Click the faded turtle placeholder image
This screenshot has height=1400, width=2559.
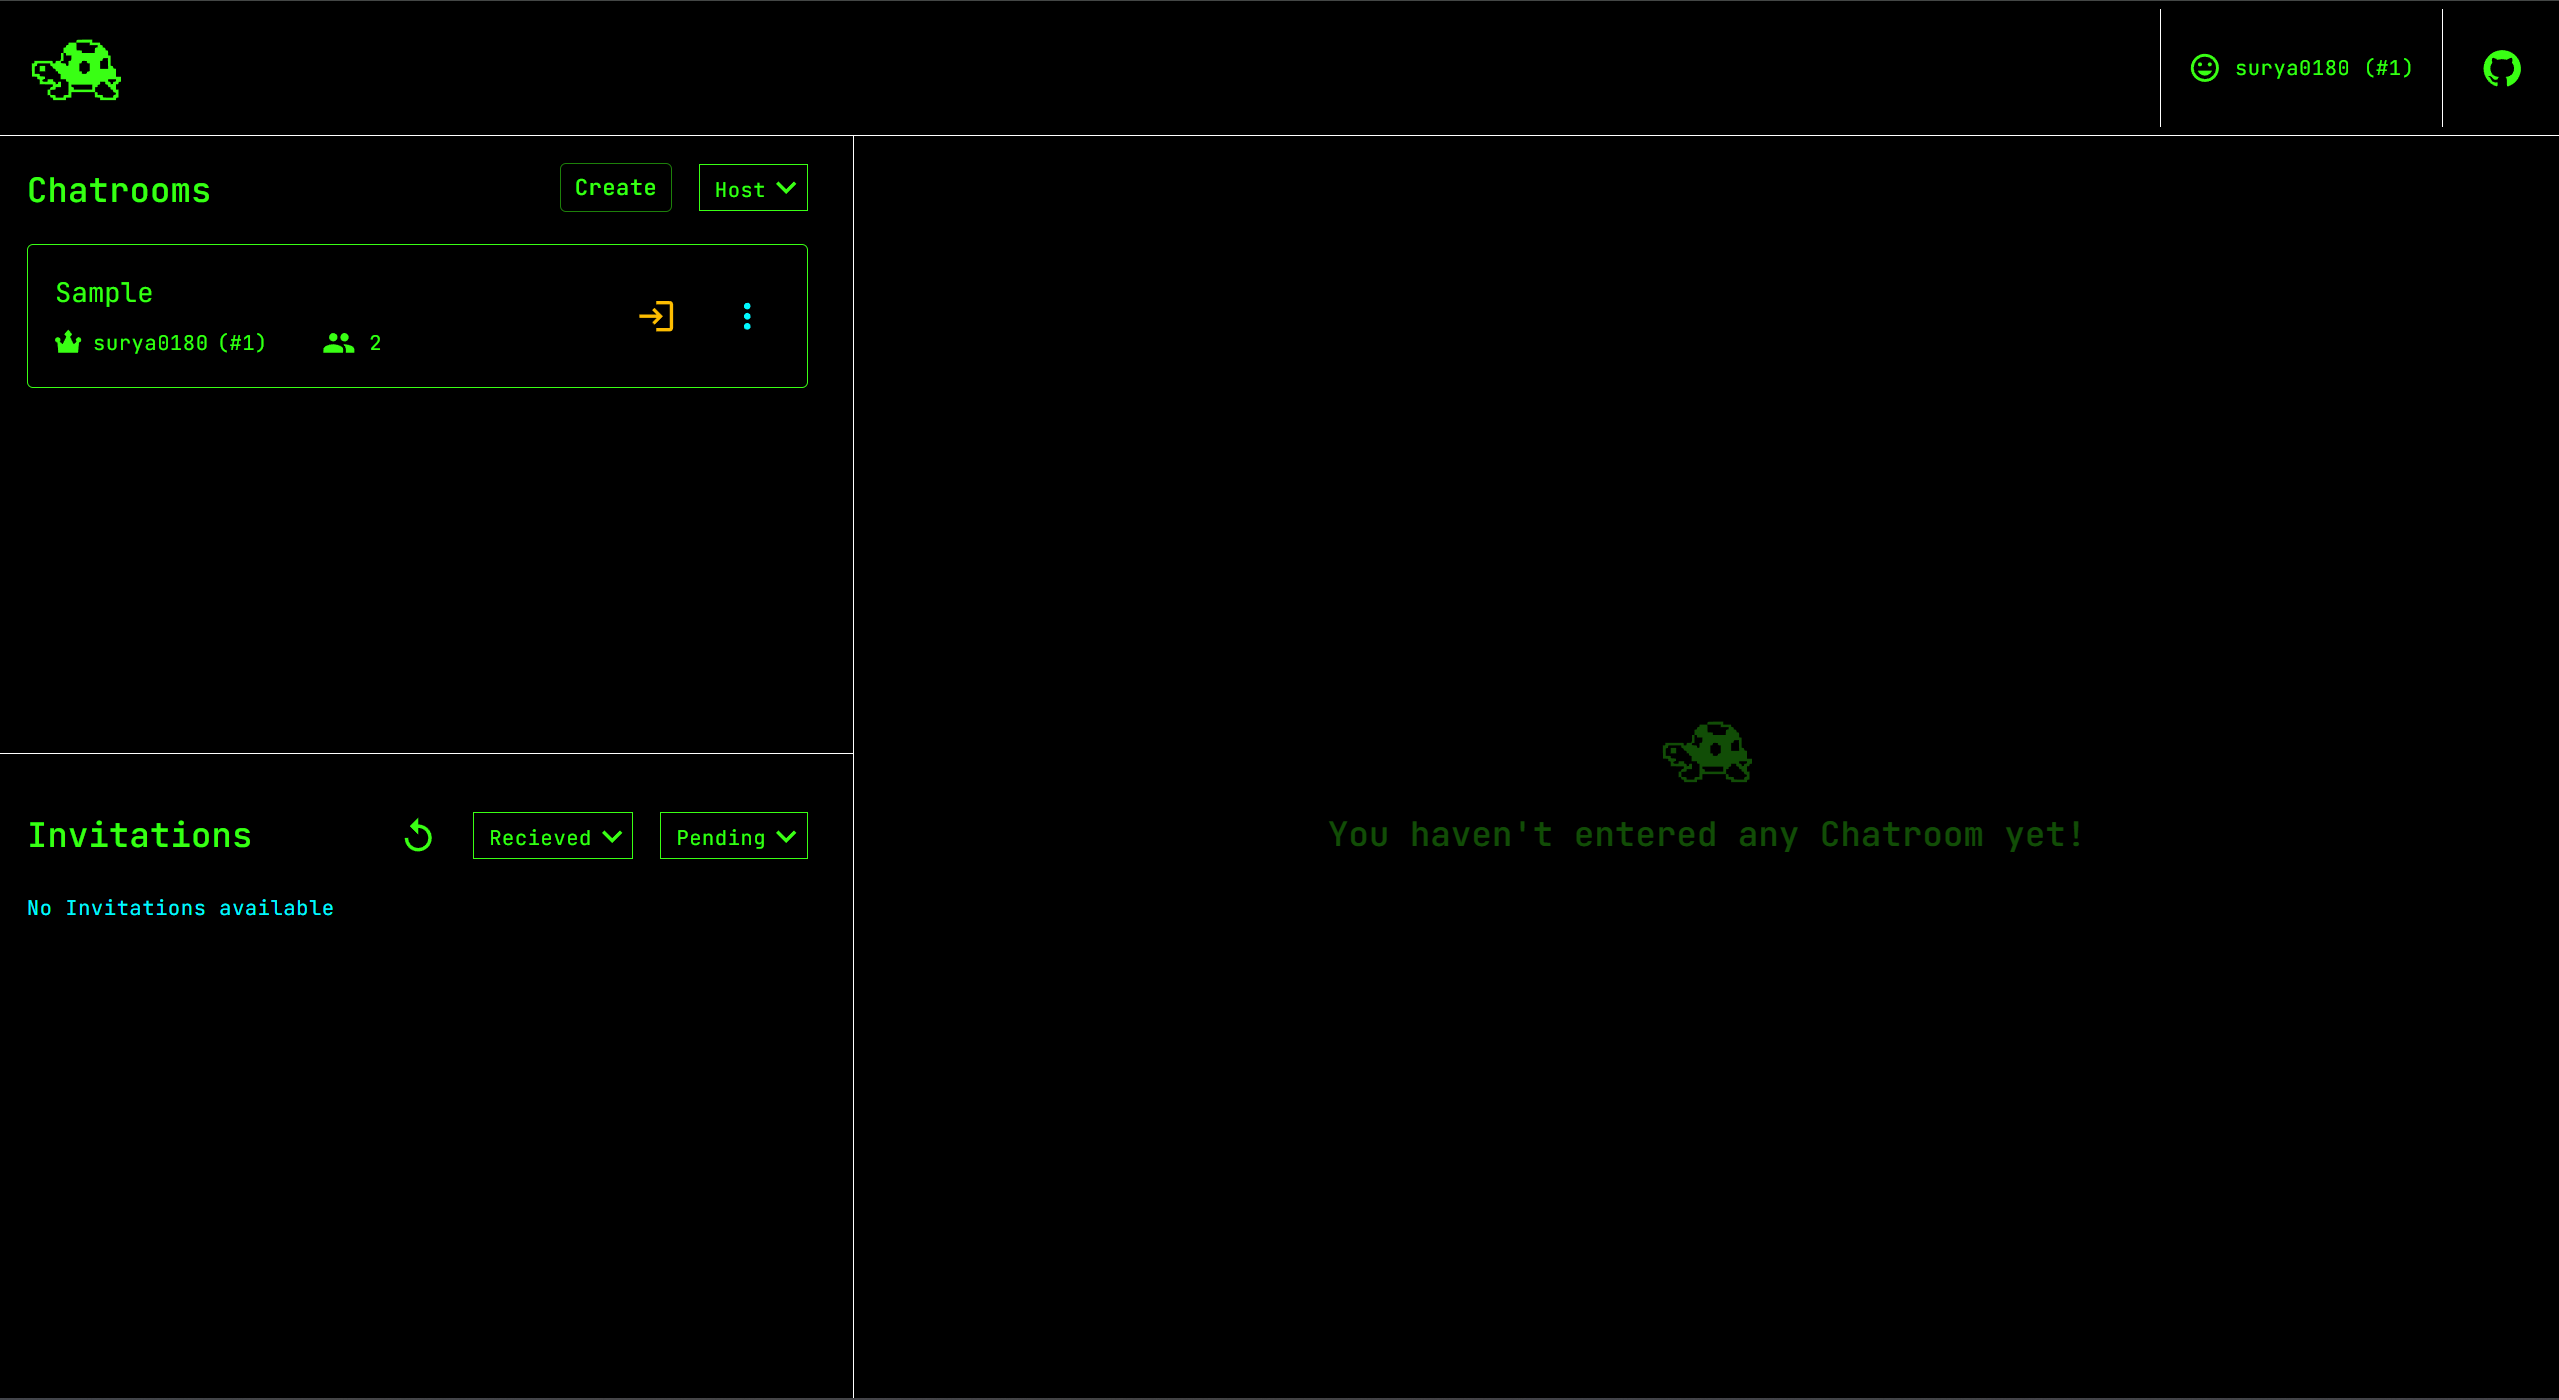[x=1706, y=752]
